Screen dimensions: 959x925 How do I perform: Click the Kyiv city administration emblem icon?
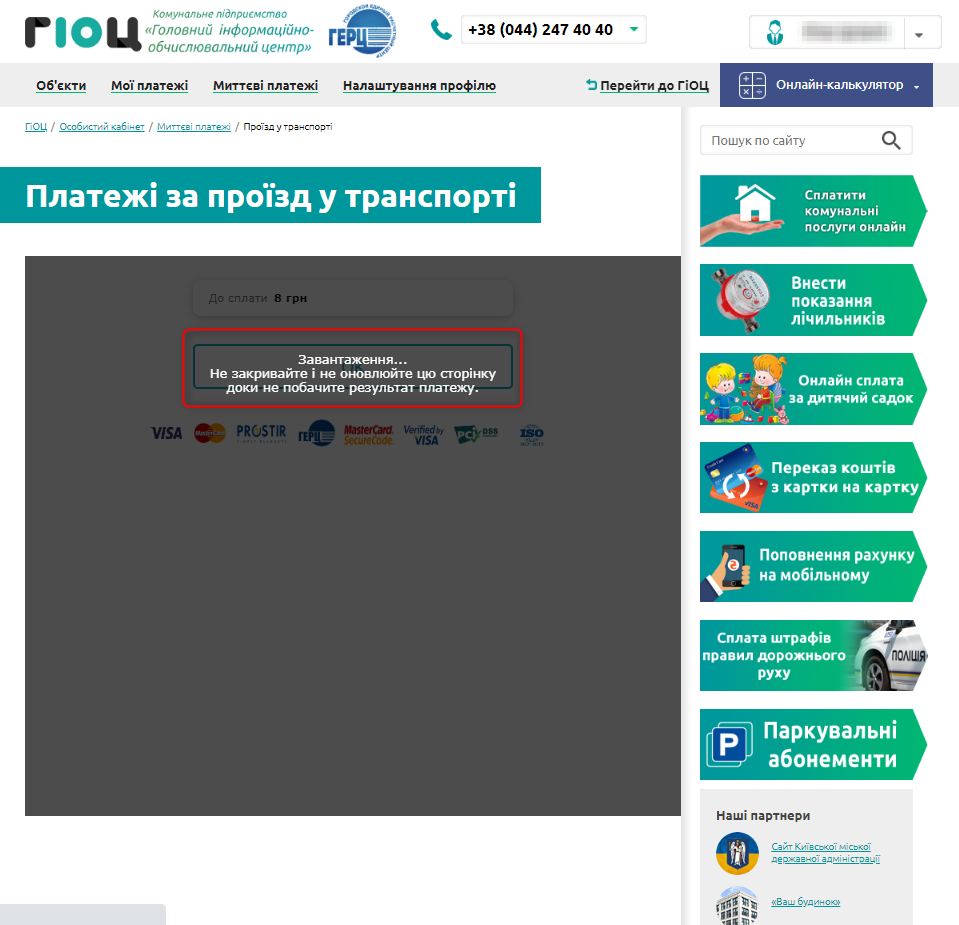[x=737, y=853]
